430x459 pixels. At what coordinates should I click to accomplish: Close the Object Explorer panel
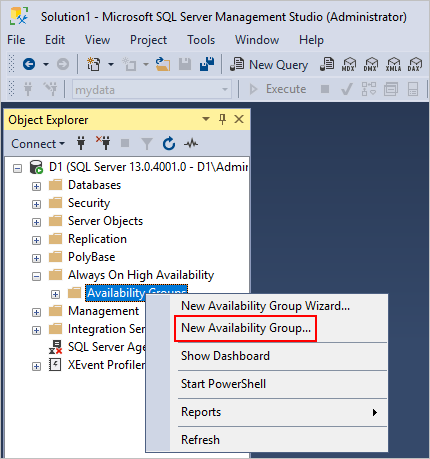tap(239, 119)
